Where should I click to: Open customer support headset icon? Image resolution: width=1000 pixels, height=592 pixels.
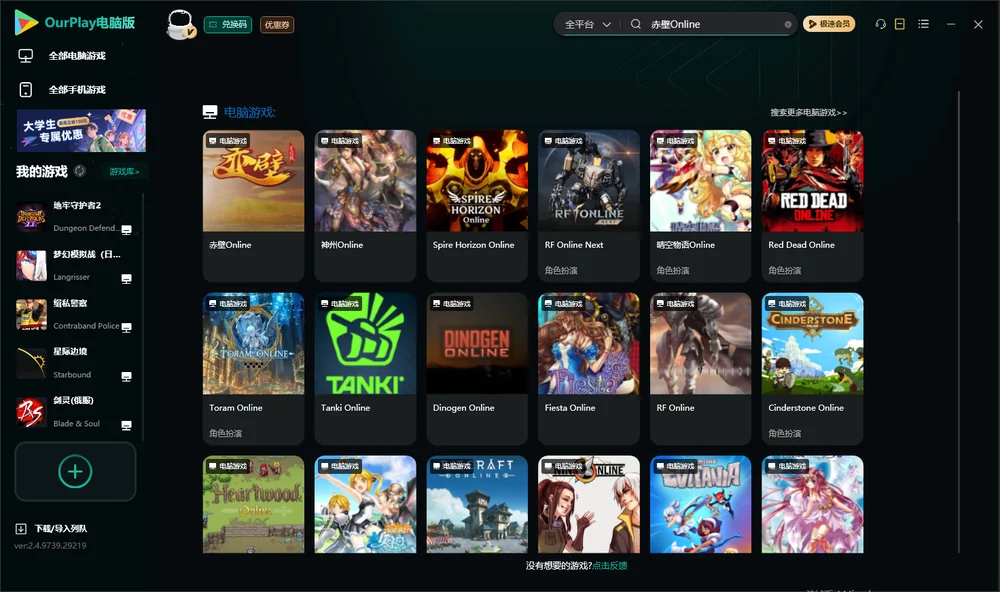[x=881, y=24]
